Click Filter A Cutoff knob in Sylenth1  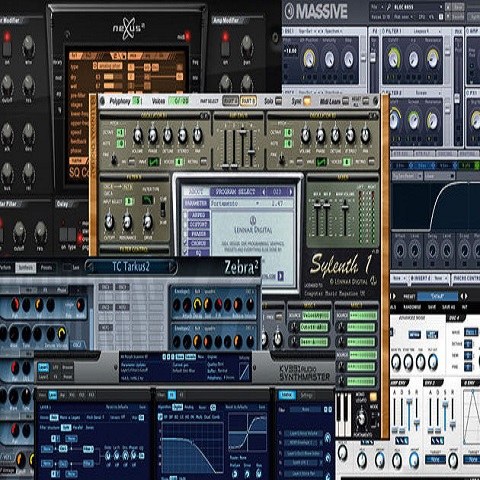point(109,222)
